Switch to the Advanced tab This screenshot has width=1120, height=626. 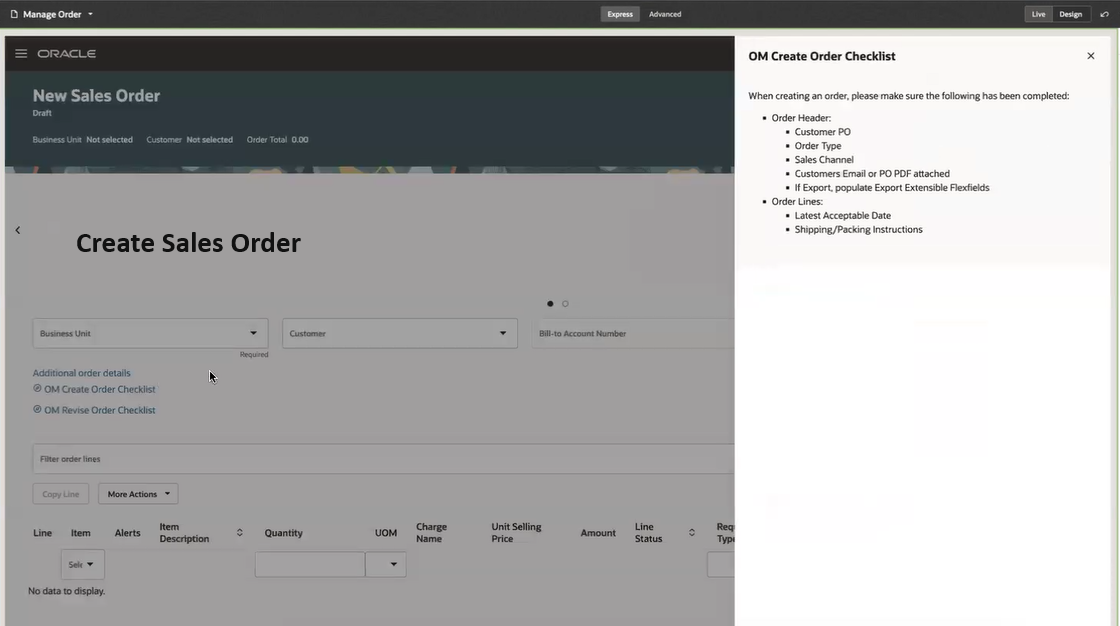pos(664,14)
